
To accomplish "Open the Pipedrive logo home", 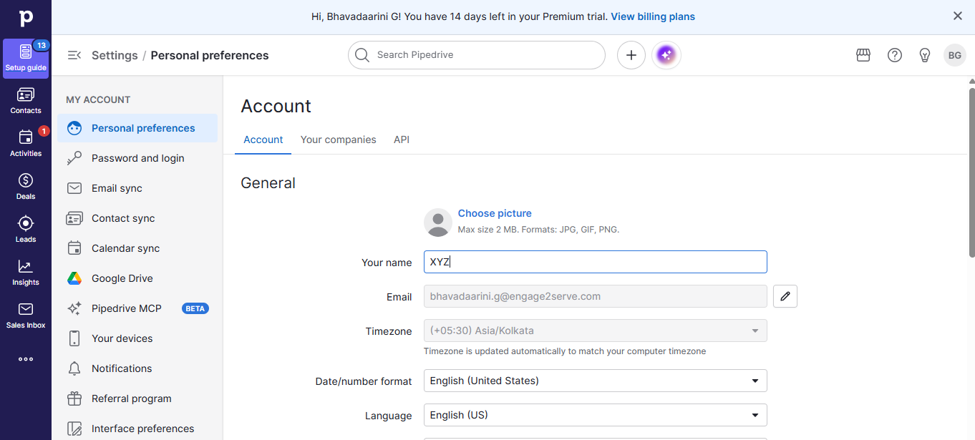I will (25, 17).
